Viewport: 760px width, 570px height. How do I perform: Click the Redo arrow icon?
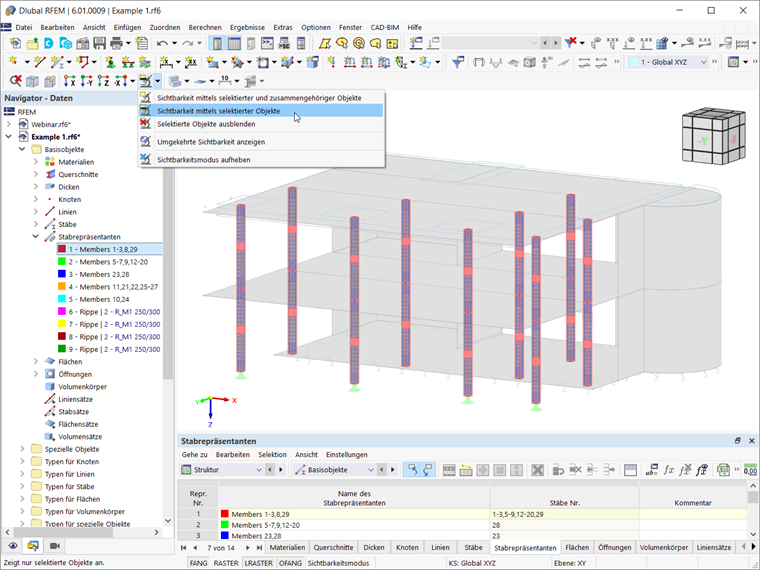188,44
